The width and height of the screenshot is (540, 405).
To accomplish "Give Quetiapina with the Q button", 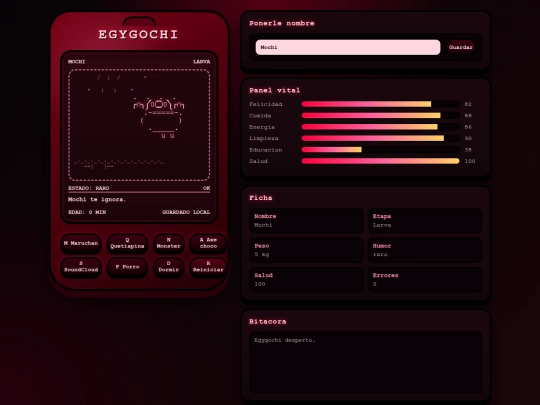I will pos(127,243).
